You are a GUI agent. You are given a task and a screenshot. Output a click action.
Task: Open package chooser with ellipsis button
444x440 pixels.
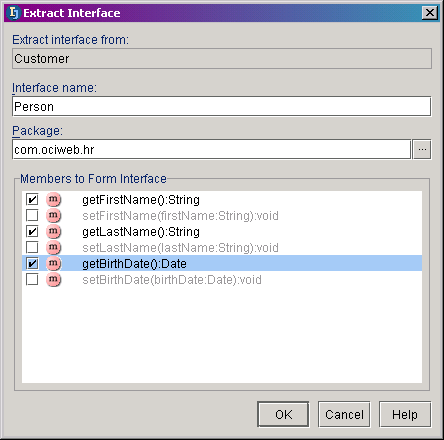pos(422,149)
